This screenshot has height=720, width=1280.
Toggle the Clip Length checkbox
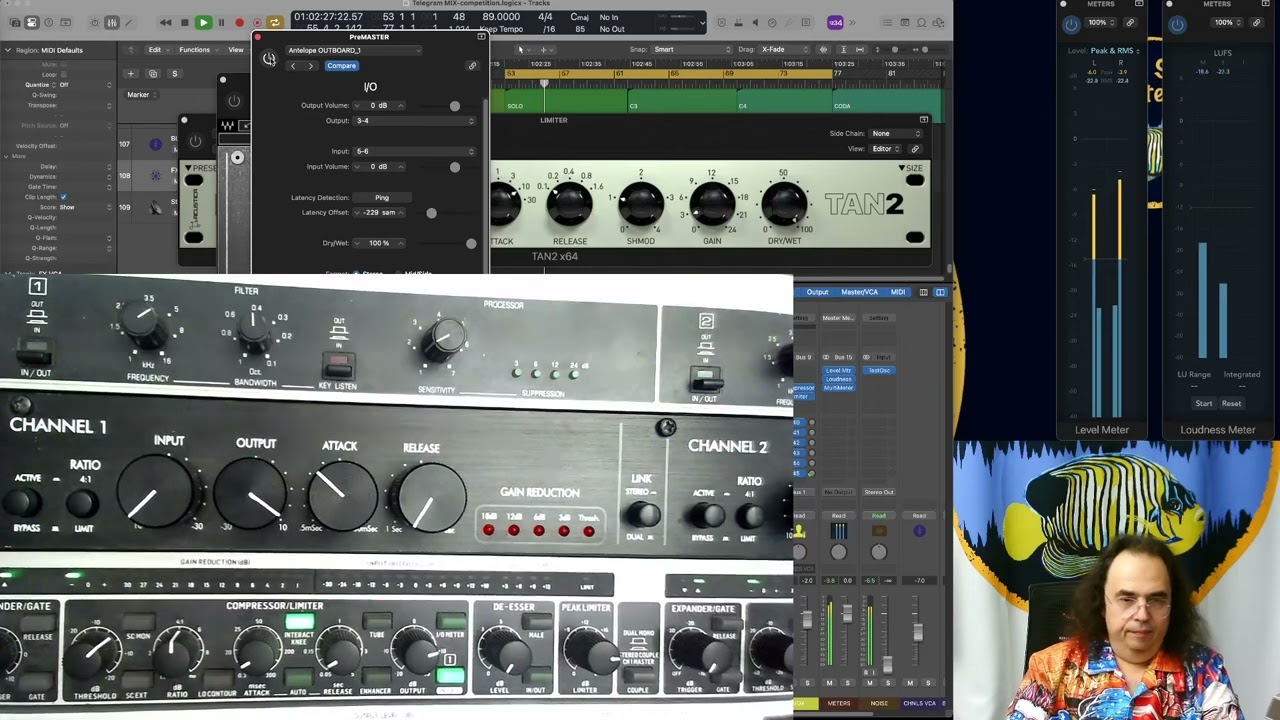click(x=63, y=197)
